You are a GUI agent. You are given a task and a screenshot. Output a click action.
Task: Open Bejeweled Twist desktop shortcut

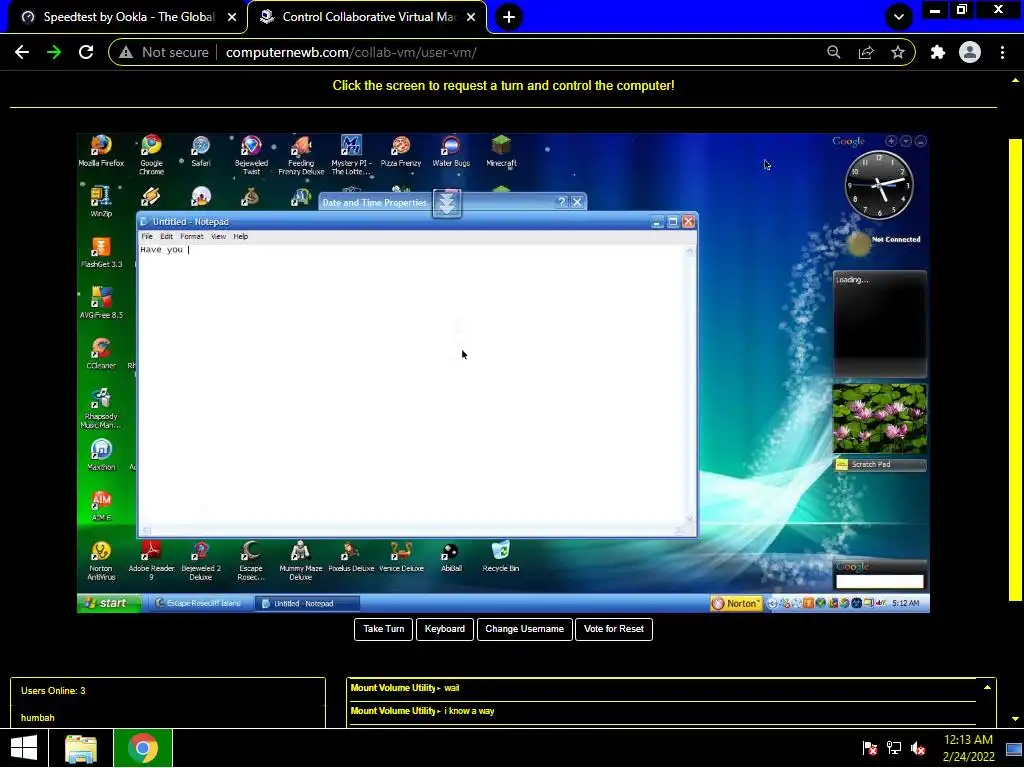pos(251,155)
